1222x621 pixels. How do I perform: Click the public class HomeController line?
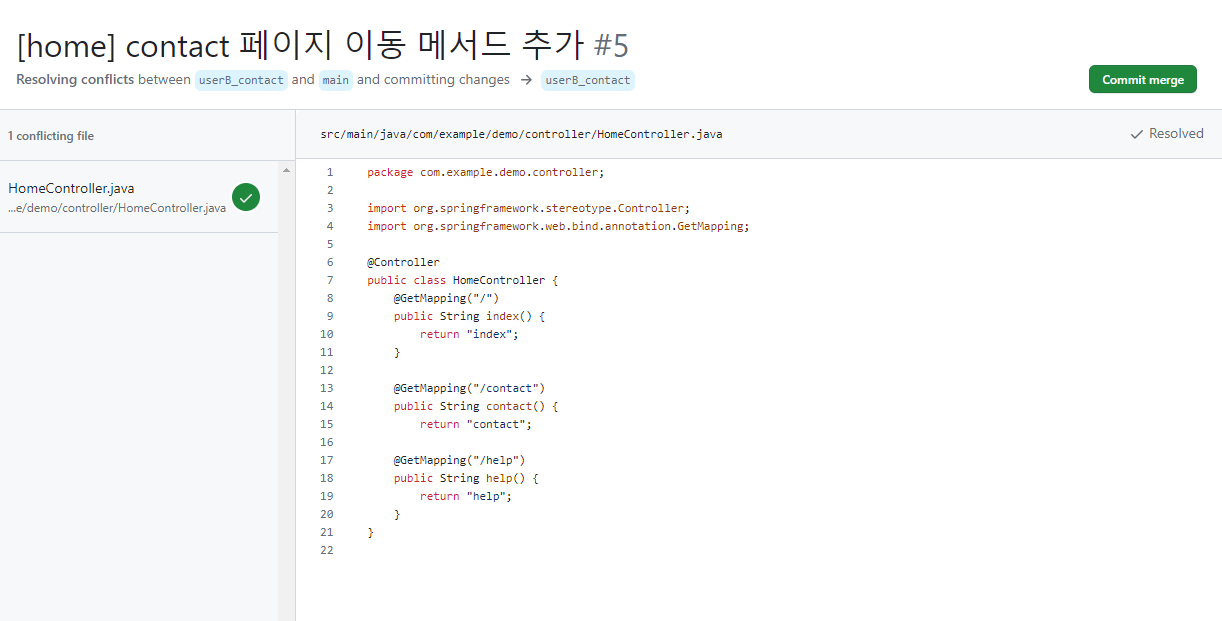pyautogui.click(x=462, y=280)
